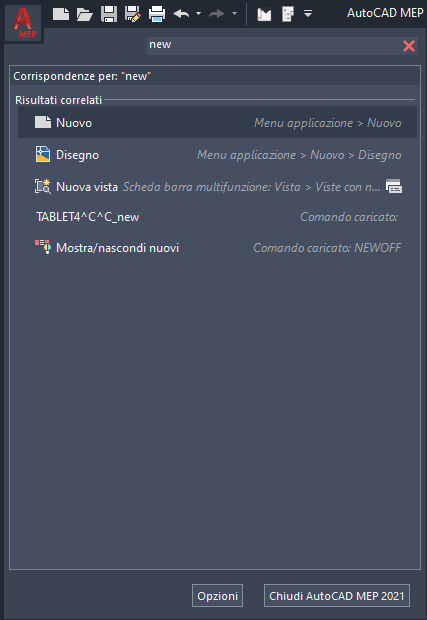427x620 pixels.
Task: Expand the Undo history dropdown arrow
Action: pos(198,14)
